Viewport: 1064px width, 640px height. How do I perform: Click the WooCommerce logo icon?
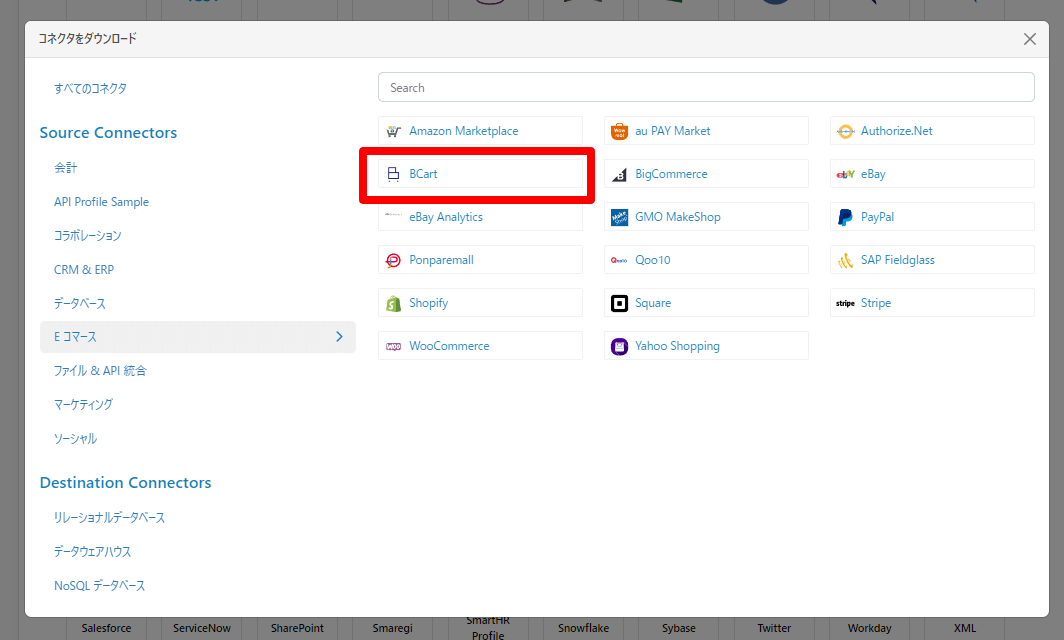[394, 346]
